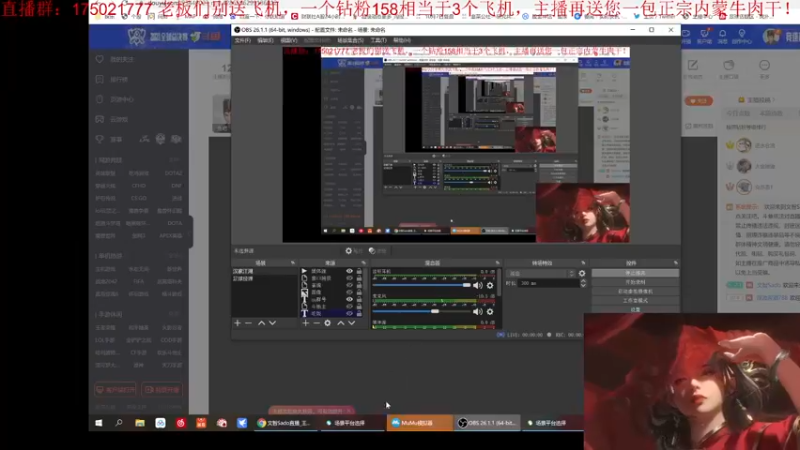Toggle lock of top source
Viewport: 800px width, 450px height.
point(359,271)
